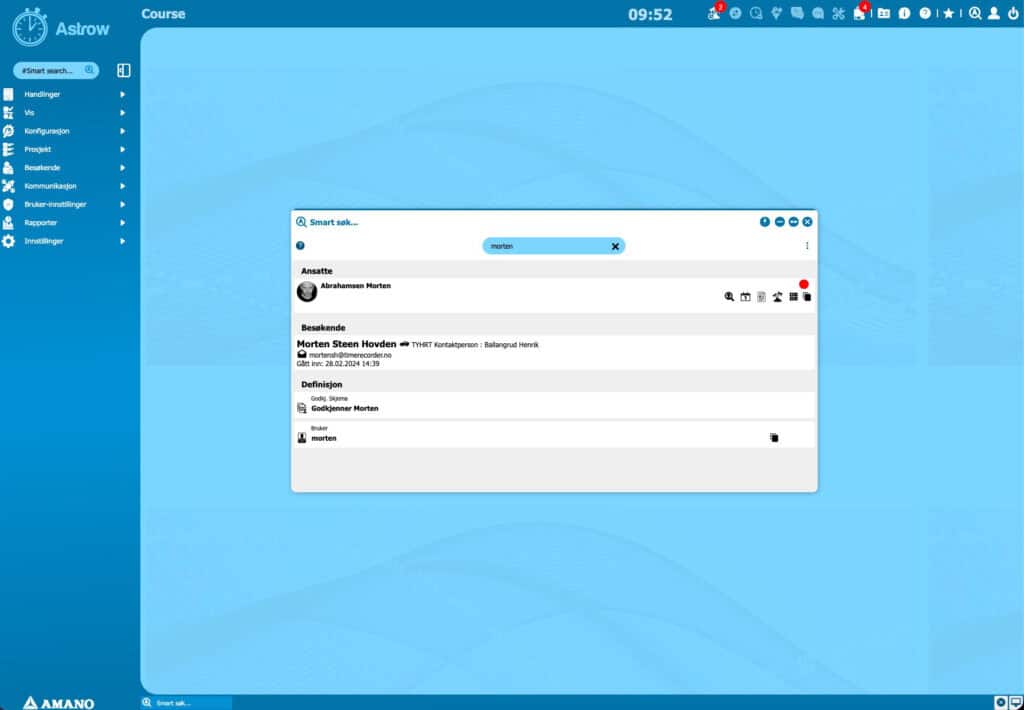Open the favorites star icon in top bar
This screenshot has height=710, width=1024.
948,14
